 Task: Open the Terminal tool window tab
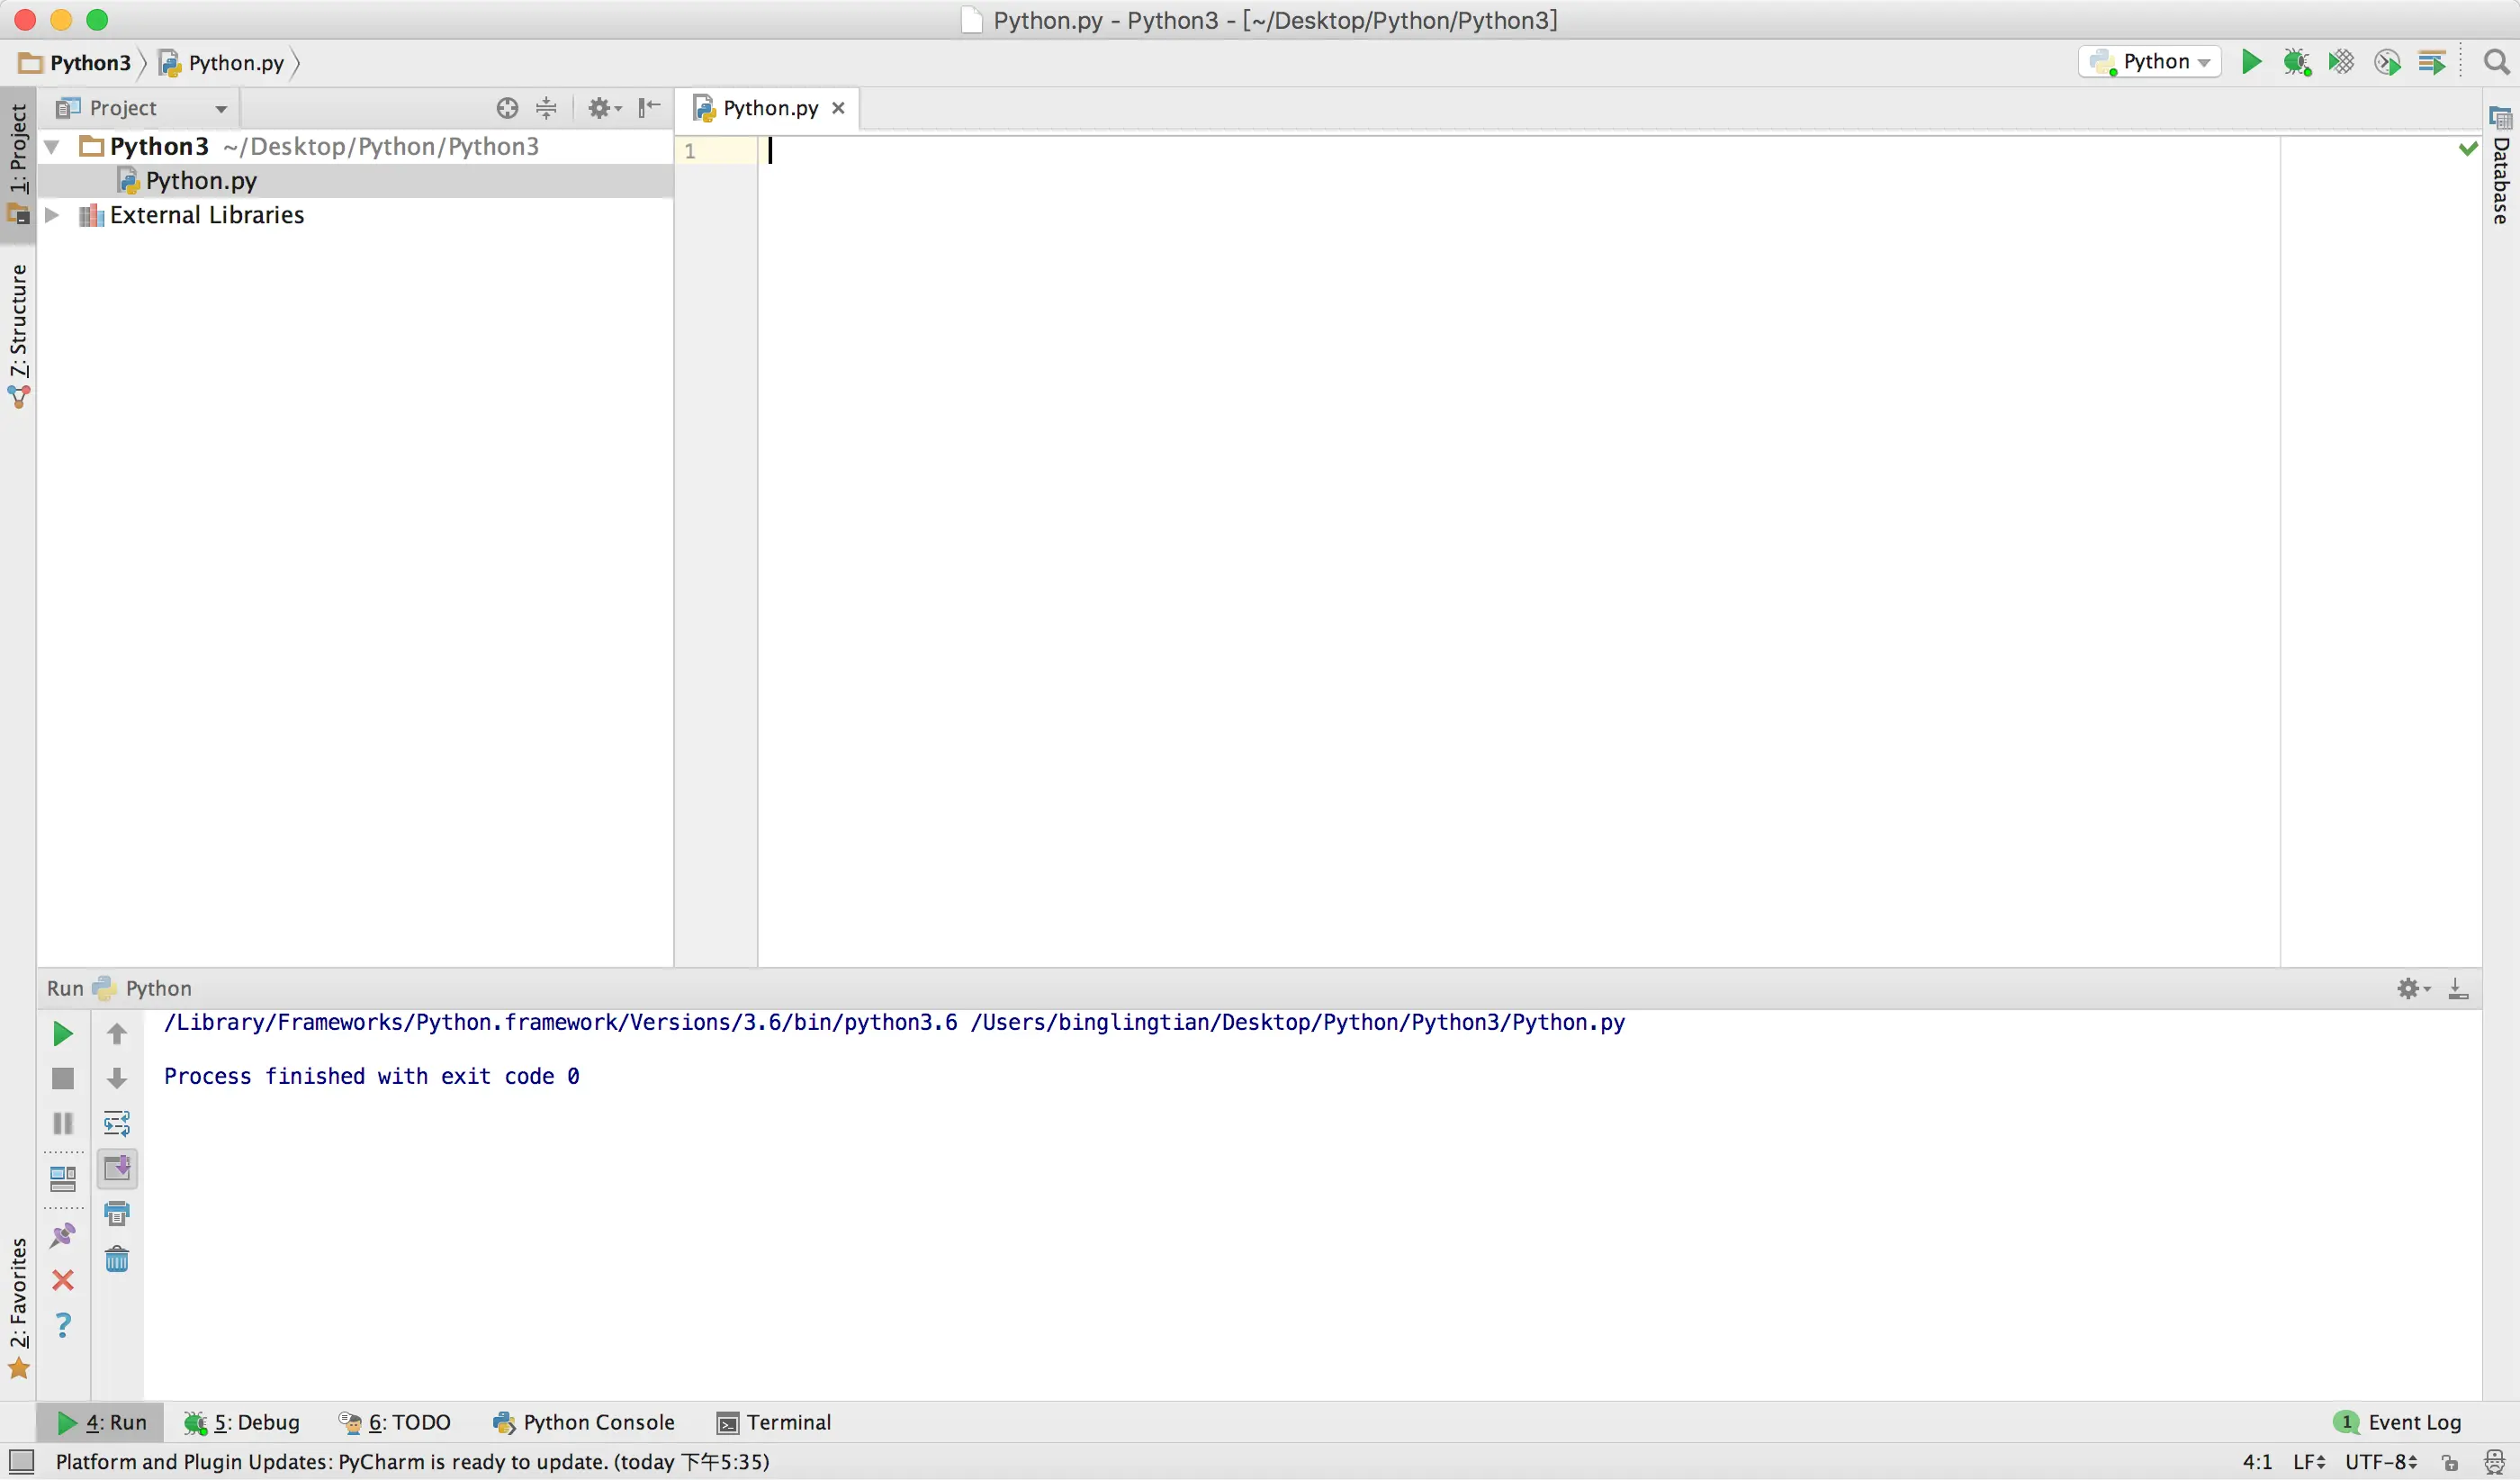[774, 1422]
